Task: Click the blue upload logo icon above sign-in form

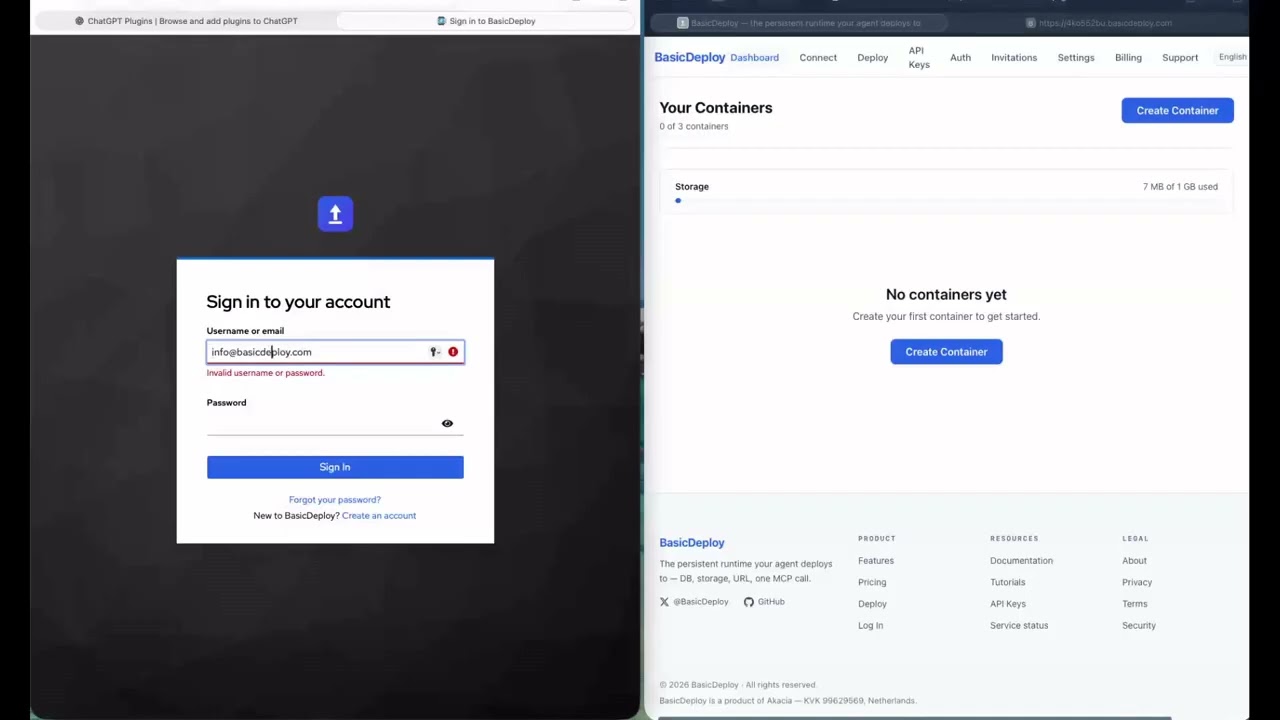Action: click(335, 214)
